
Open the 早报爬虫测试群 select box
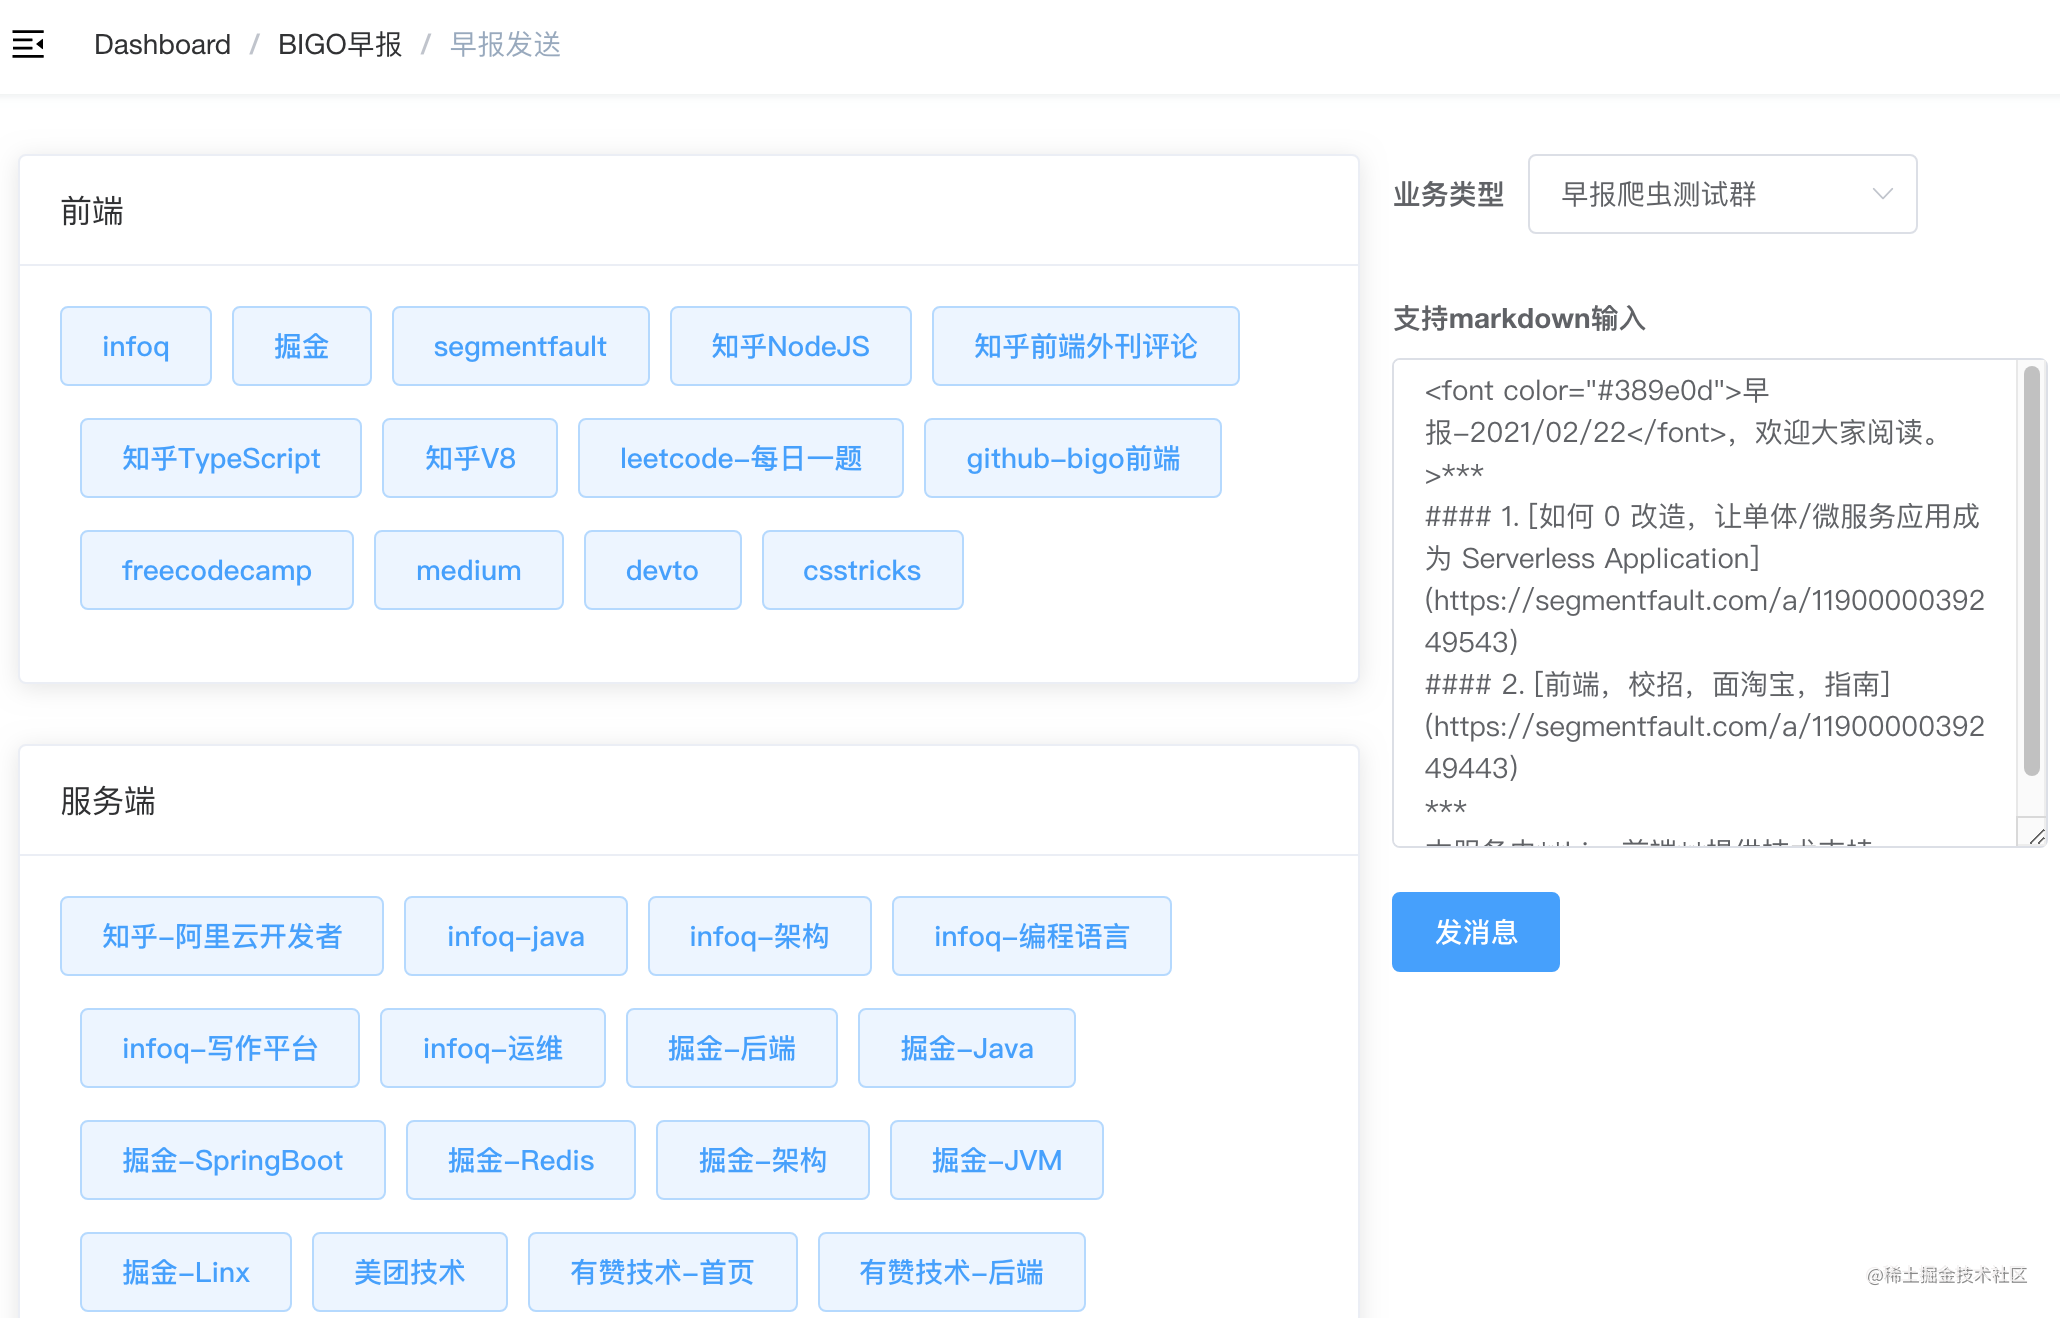[x=1700, y=194]
